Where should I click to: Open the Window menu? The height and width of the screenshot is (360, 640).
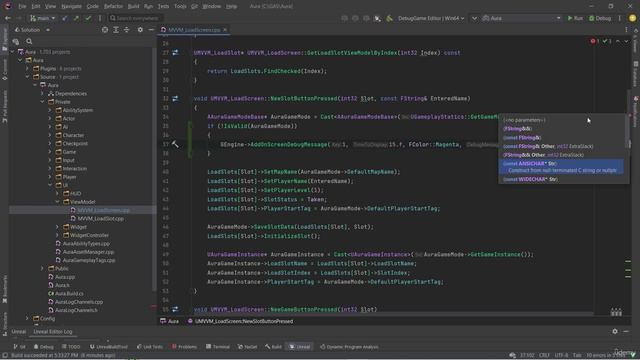point(211,6)
